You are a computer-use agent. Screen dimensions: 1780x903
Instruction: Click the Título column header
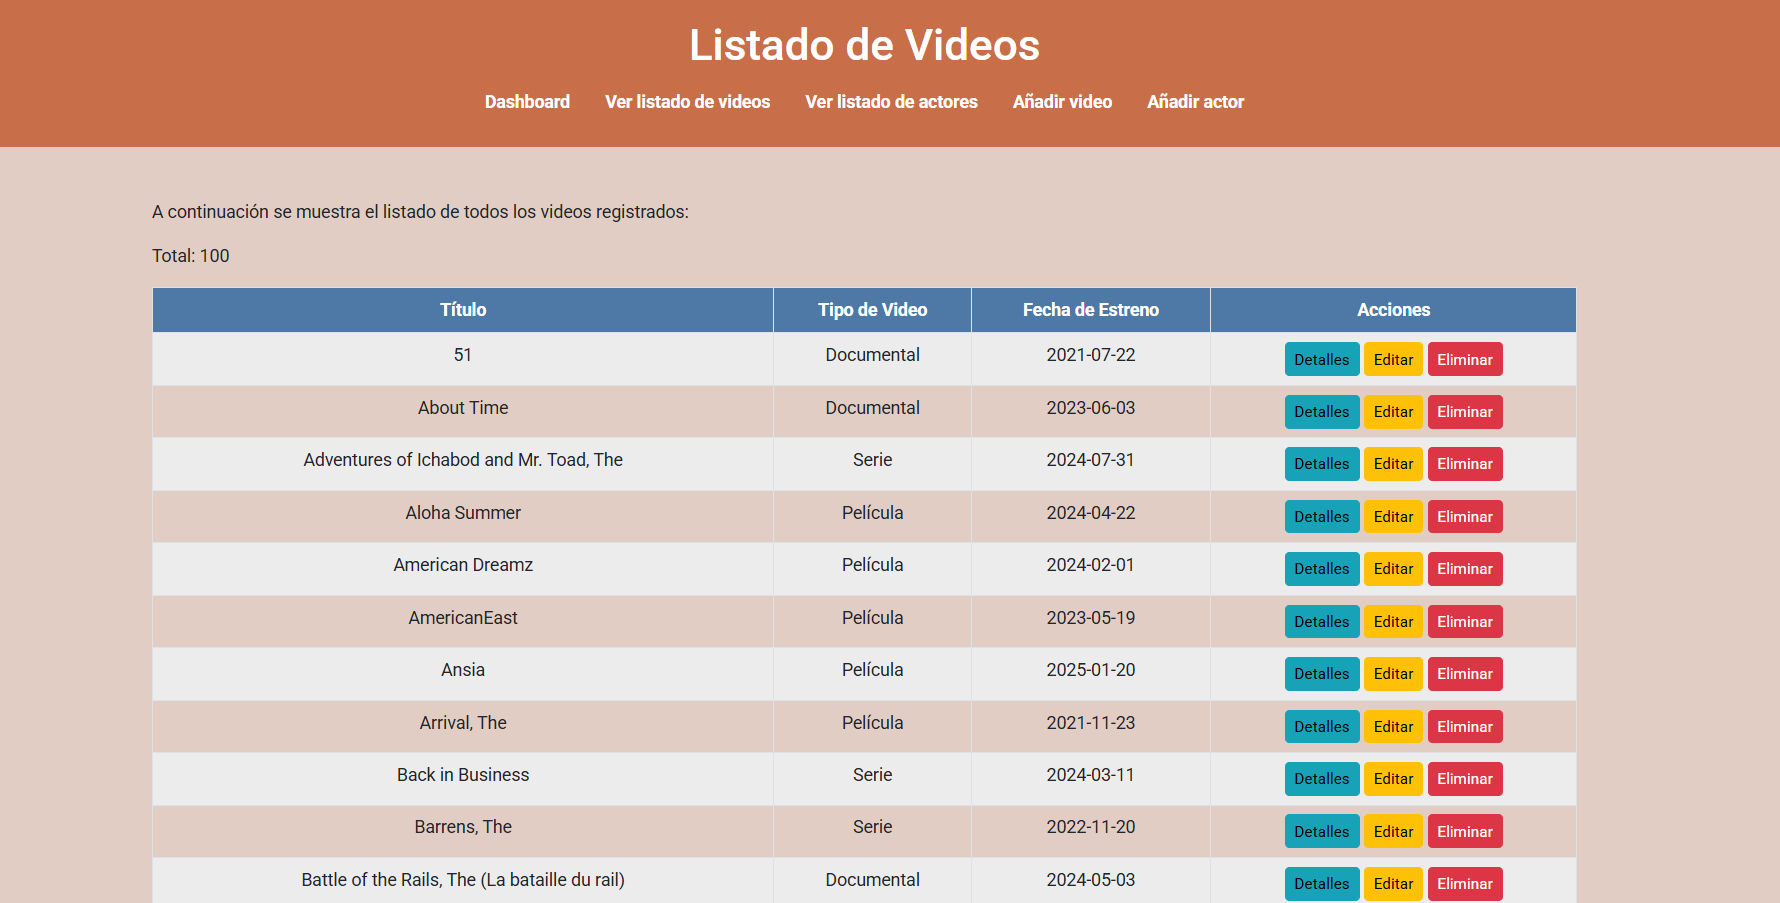click(463, 310)
